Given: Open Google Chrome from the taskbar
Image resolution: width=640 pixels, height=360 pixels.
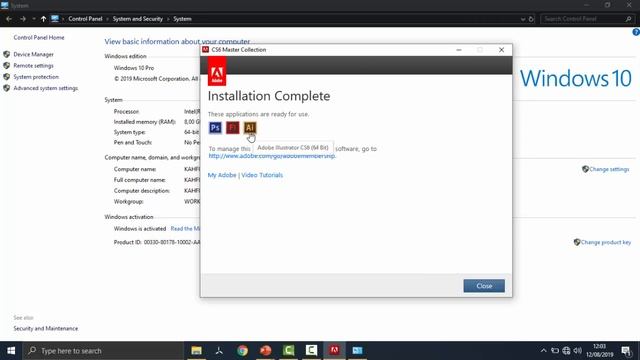Looking at the screenshot, I should [242, 351].
